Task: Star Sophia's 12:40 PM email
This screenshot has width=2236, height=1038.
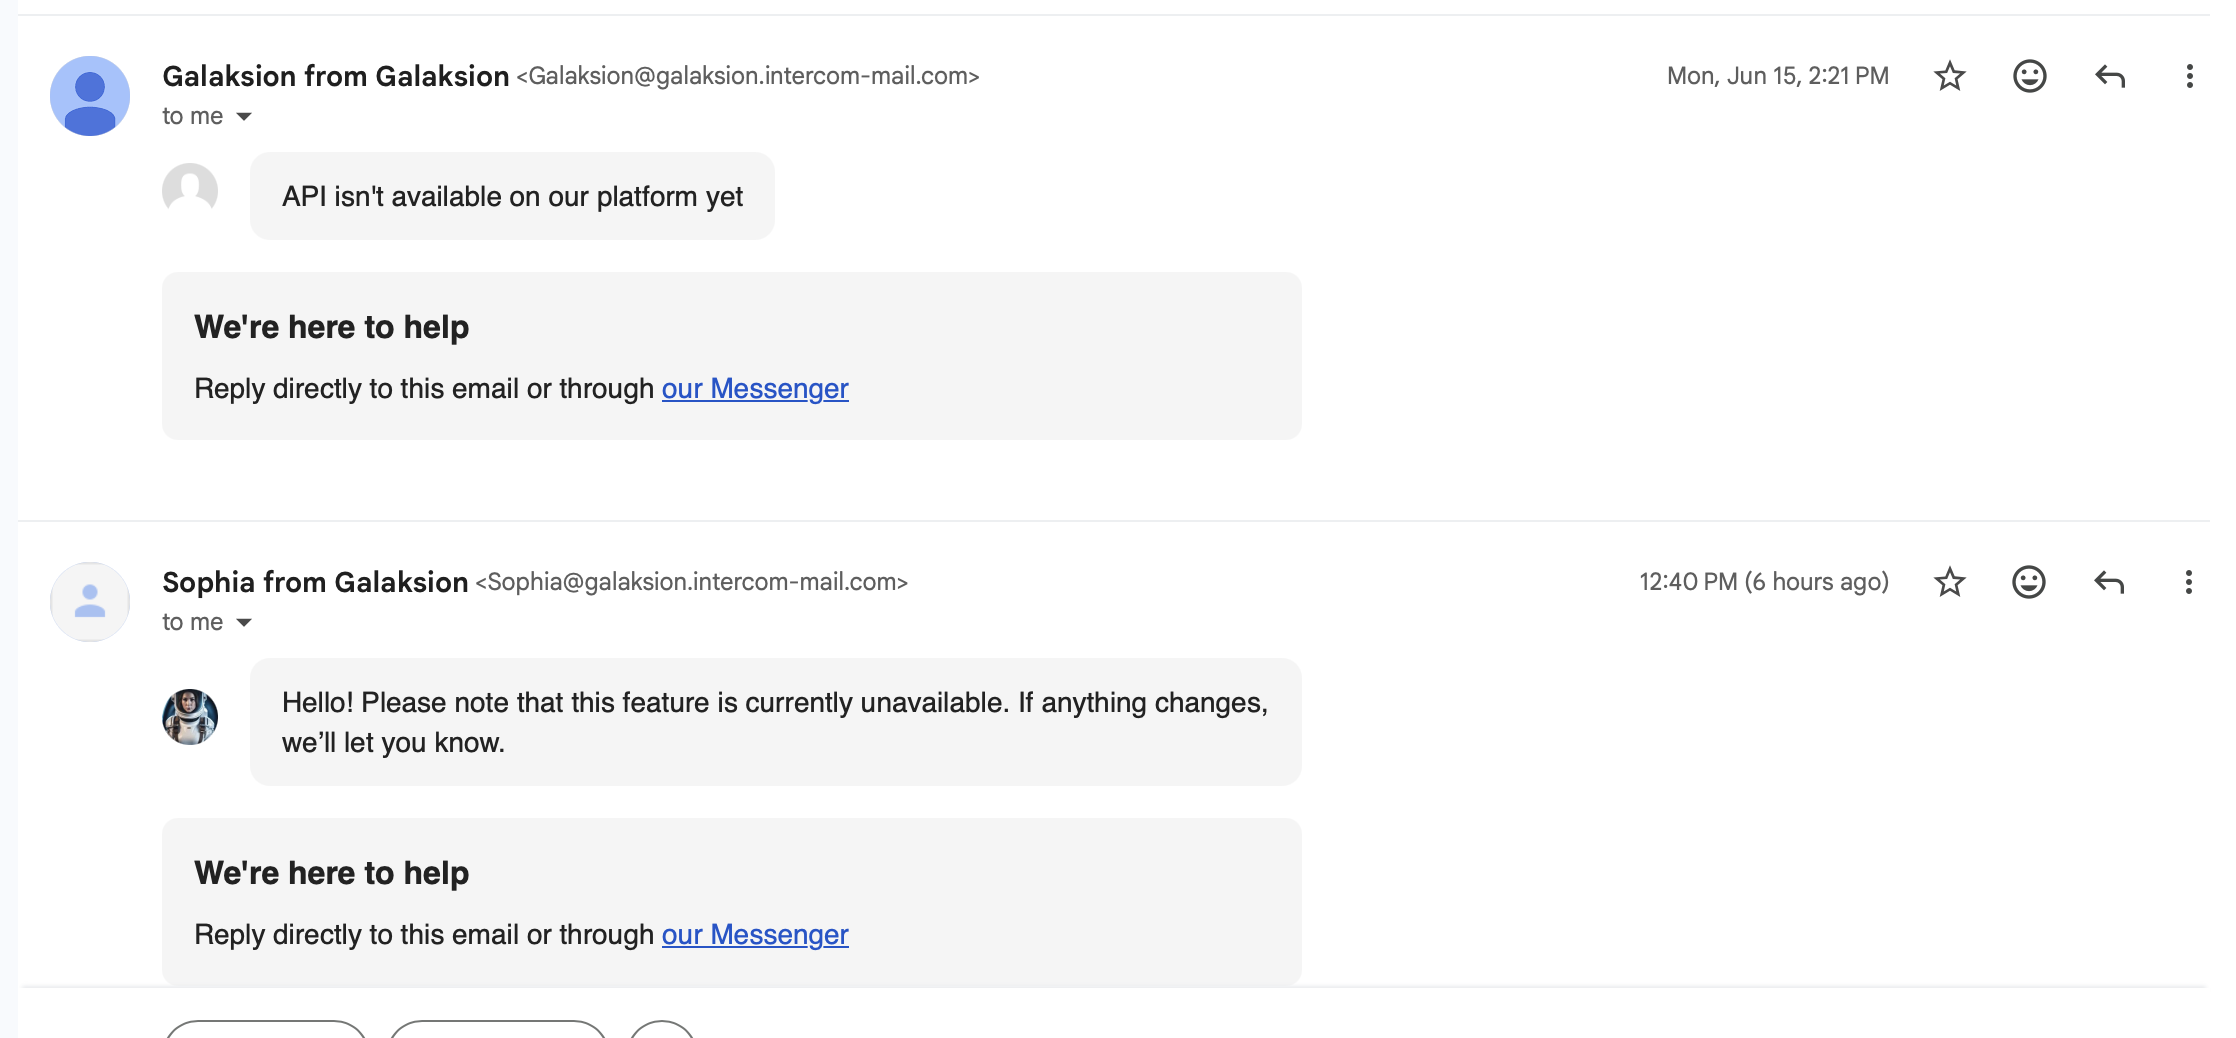Action: [x=1949, y=582]
